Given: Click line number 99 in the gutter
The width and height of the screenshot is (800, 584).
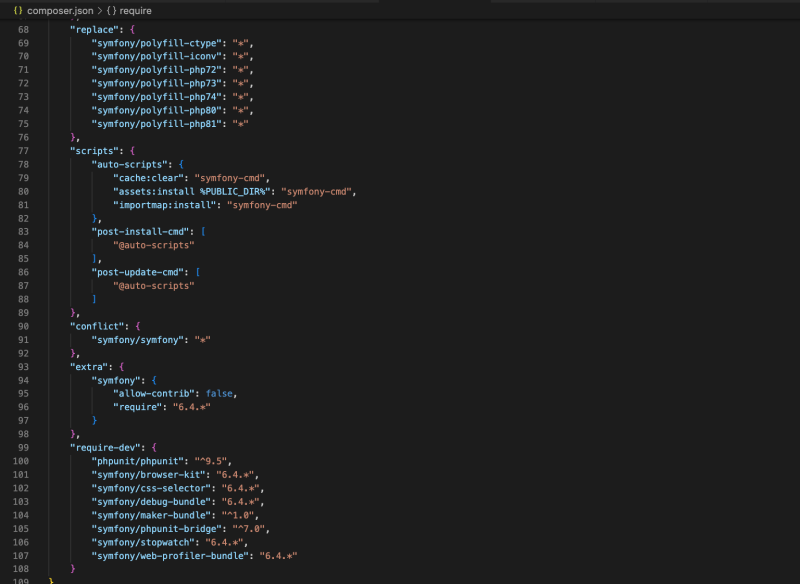Looking at the screenshot, I should 23,448.
